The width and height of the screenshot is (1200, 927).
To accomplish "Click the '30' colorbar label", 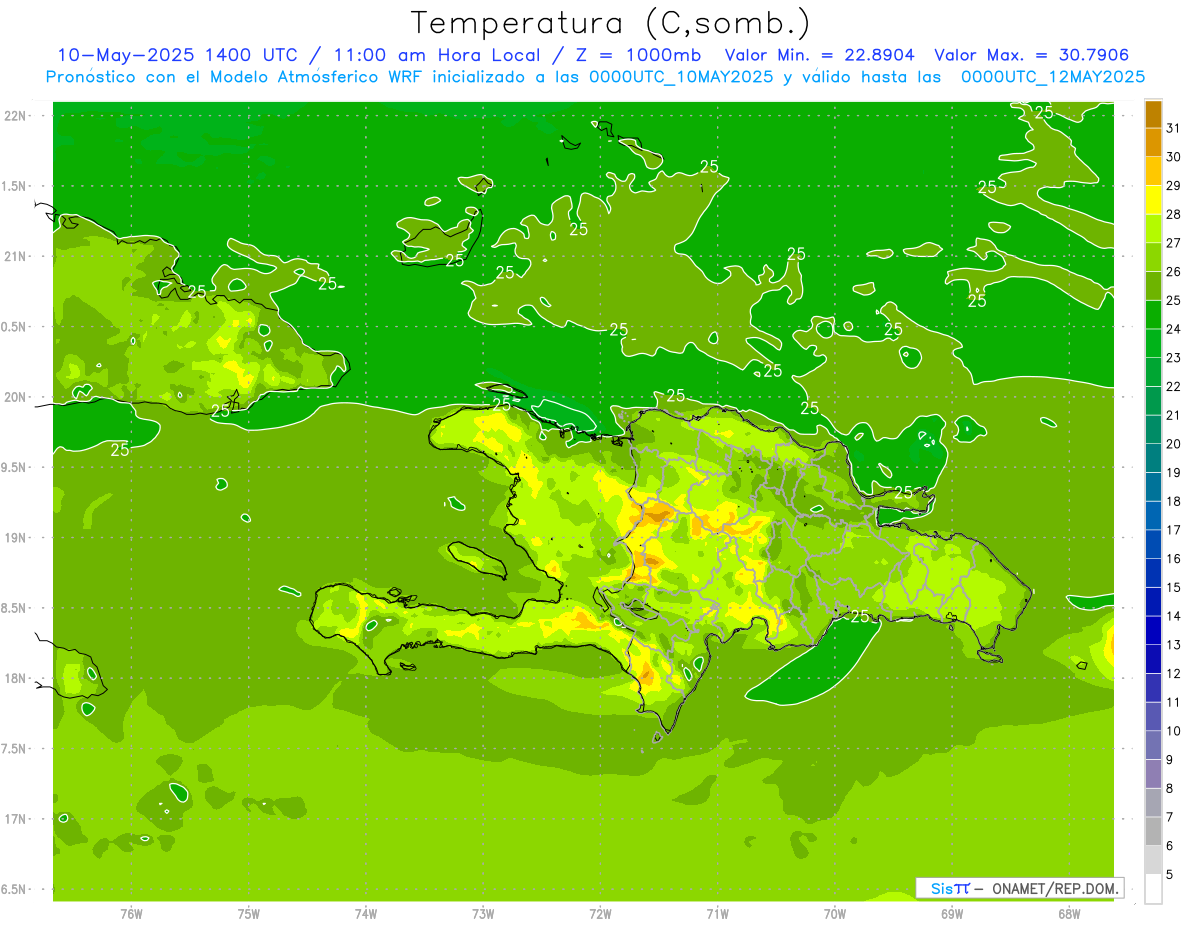I will coord(1173,157).
